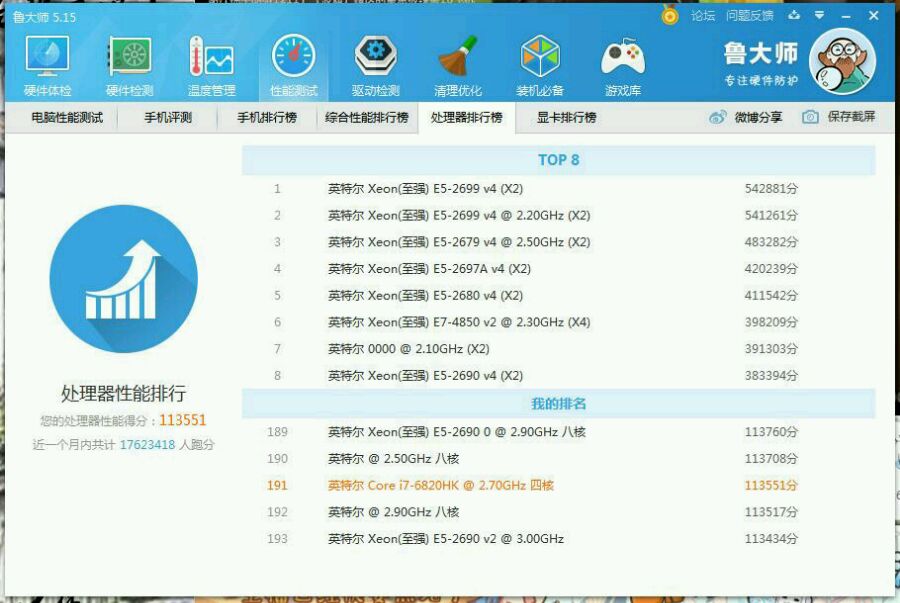Select row Xeon E5-2697A v4 (X2)
This screenshot has width=900, height=603.
(x=558, y=269)
